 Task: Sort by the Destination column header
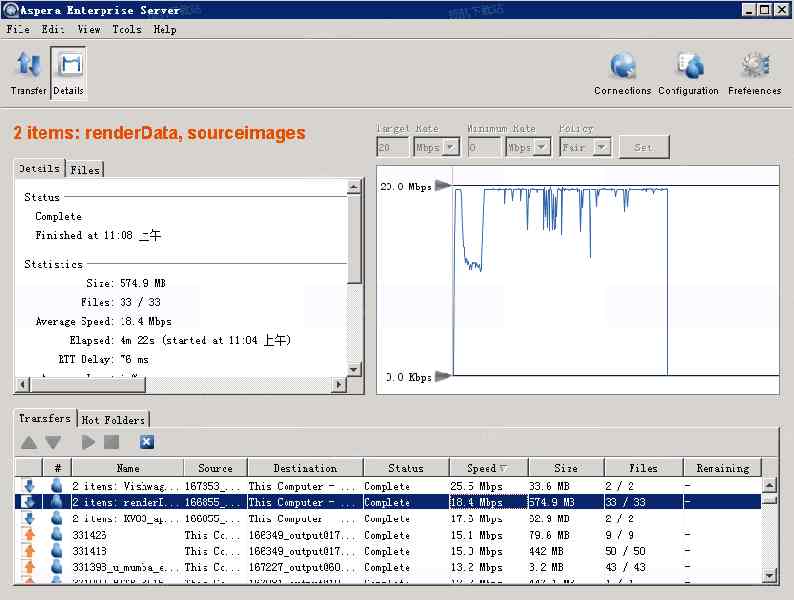305,468
